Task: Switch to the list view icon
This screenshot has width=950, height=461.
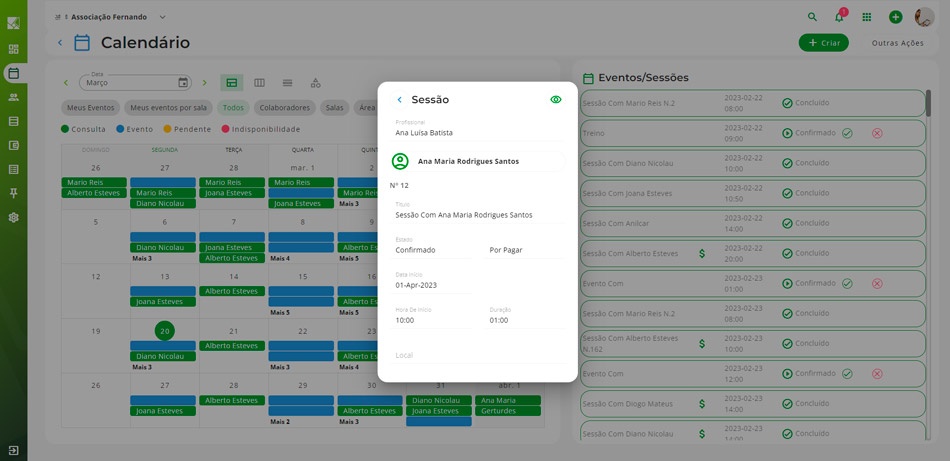Action: [287, 83]
